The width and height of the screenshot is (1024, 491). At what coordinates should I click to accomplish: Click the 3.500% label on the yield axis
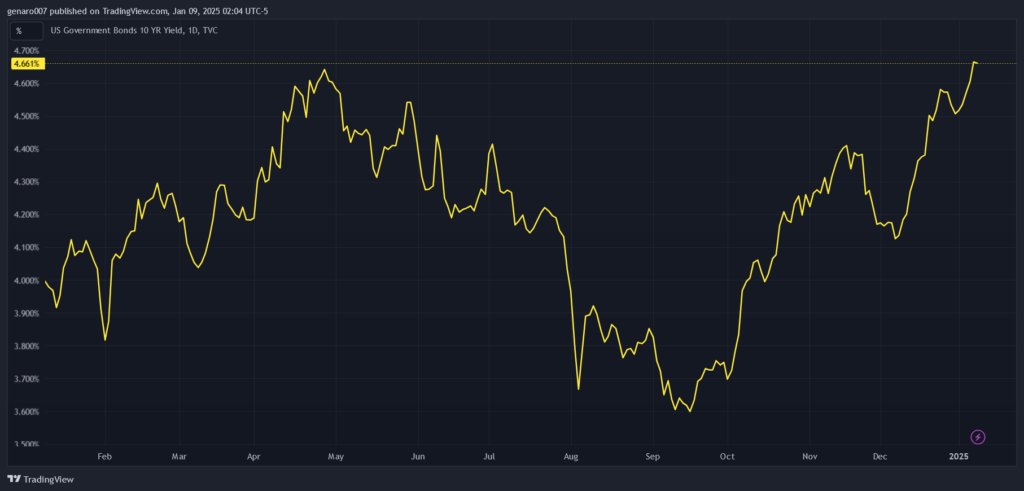coord(26,444)
